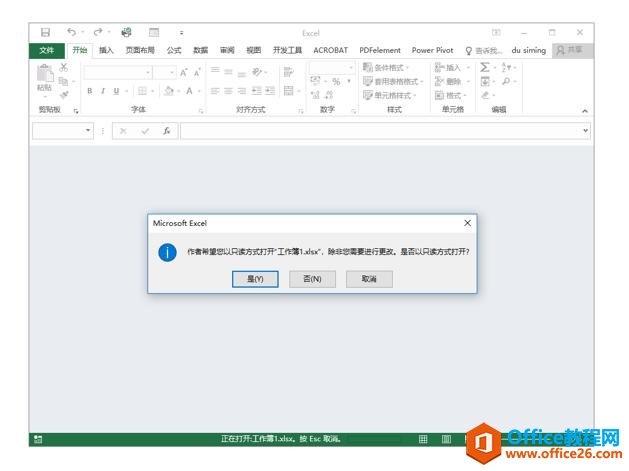The width and height of the screenshot is (629, 471).
Task: Toggle Underline formatting button
Action: tap(116, 91)
